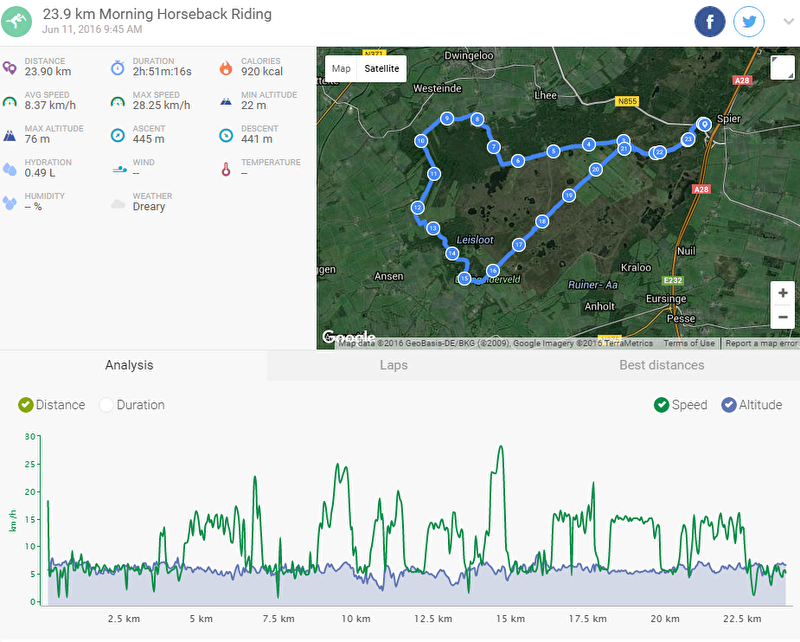Click kilometer marker 10 on route

click(421, 141)
